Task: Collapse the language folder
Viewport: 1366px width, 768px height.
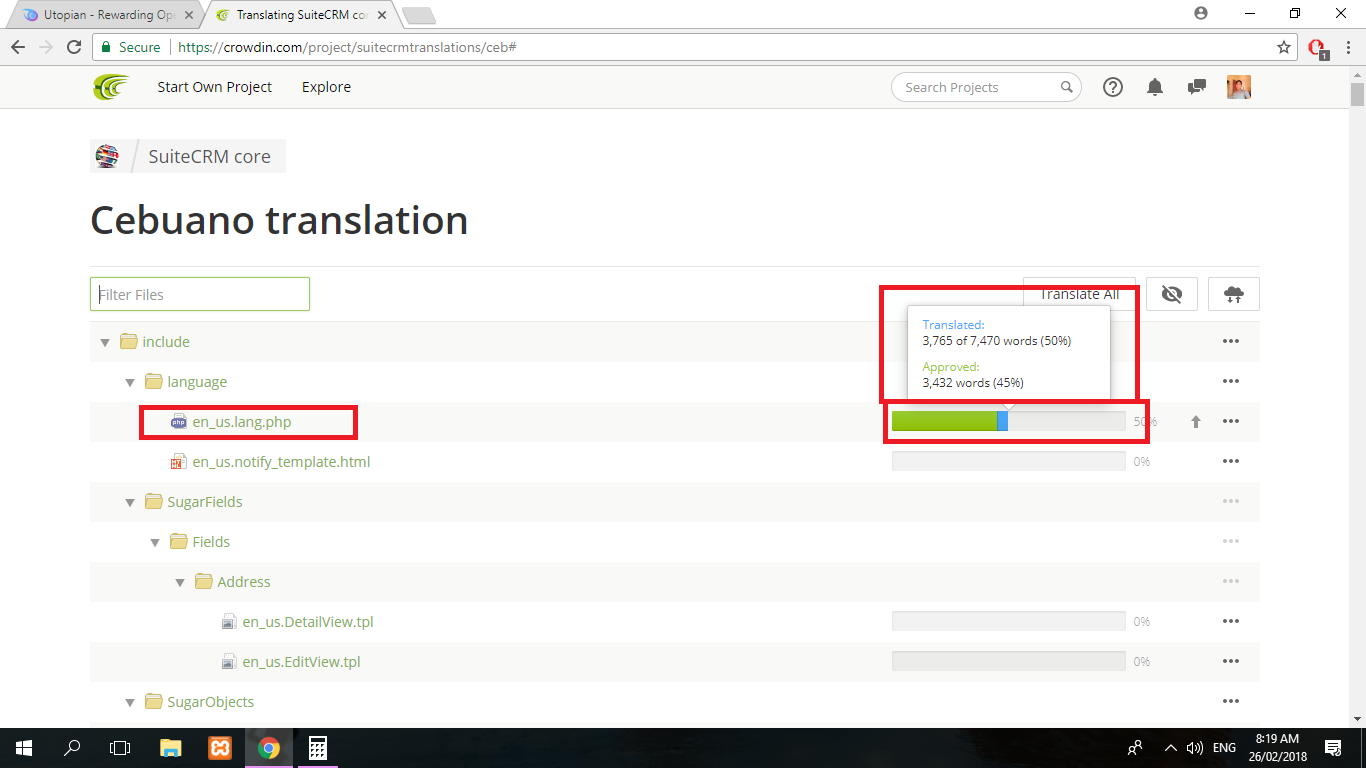Action: 130,382
